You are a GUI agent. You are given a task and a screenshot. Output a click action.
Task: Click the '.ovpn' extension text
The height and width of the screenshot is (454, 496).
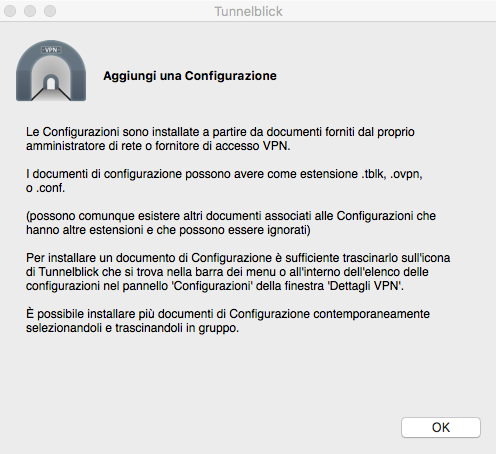(x=406, y=174)
